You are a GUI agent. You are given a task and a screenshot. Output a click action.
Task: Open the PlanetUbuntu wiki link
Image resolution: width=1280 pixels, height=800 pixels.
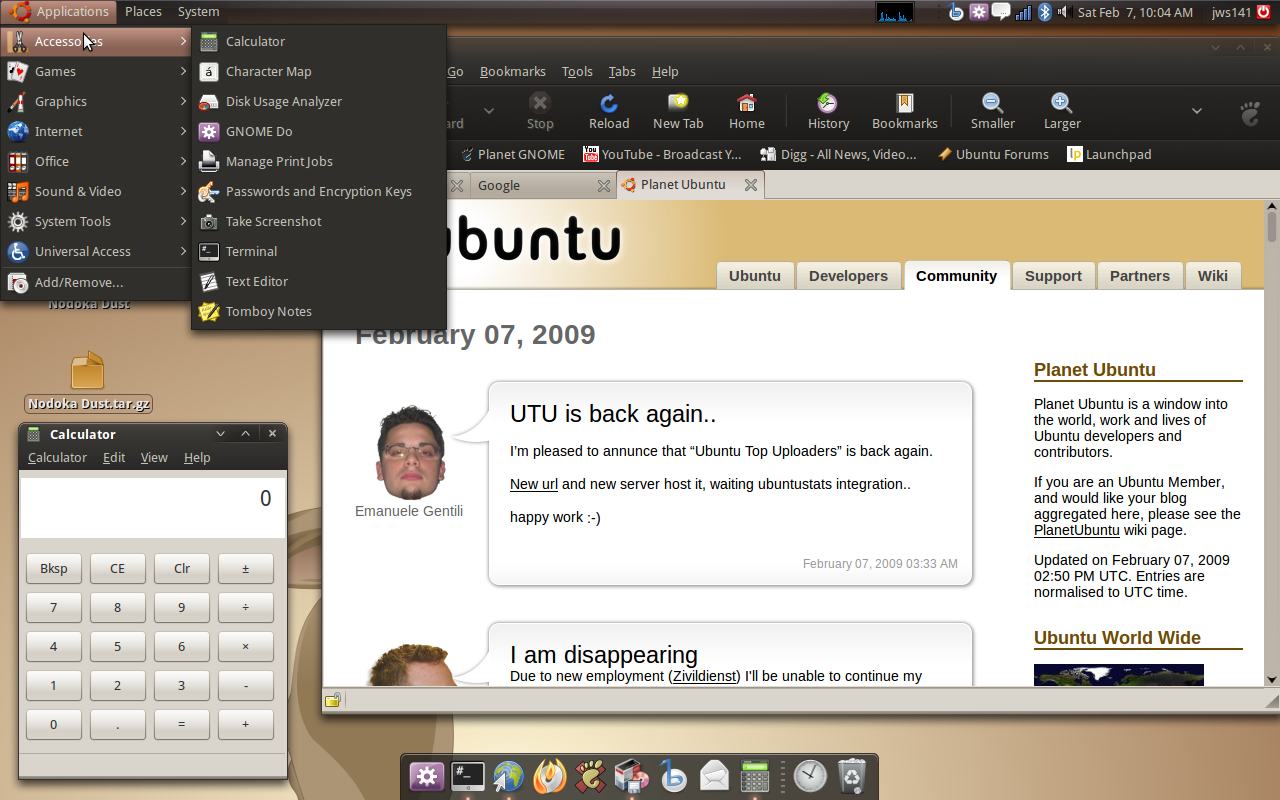1076,530
